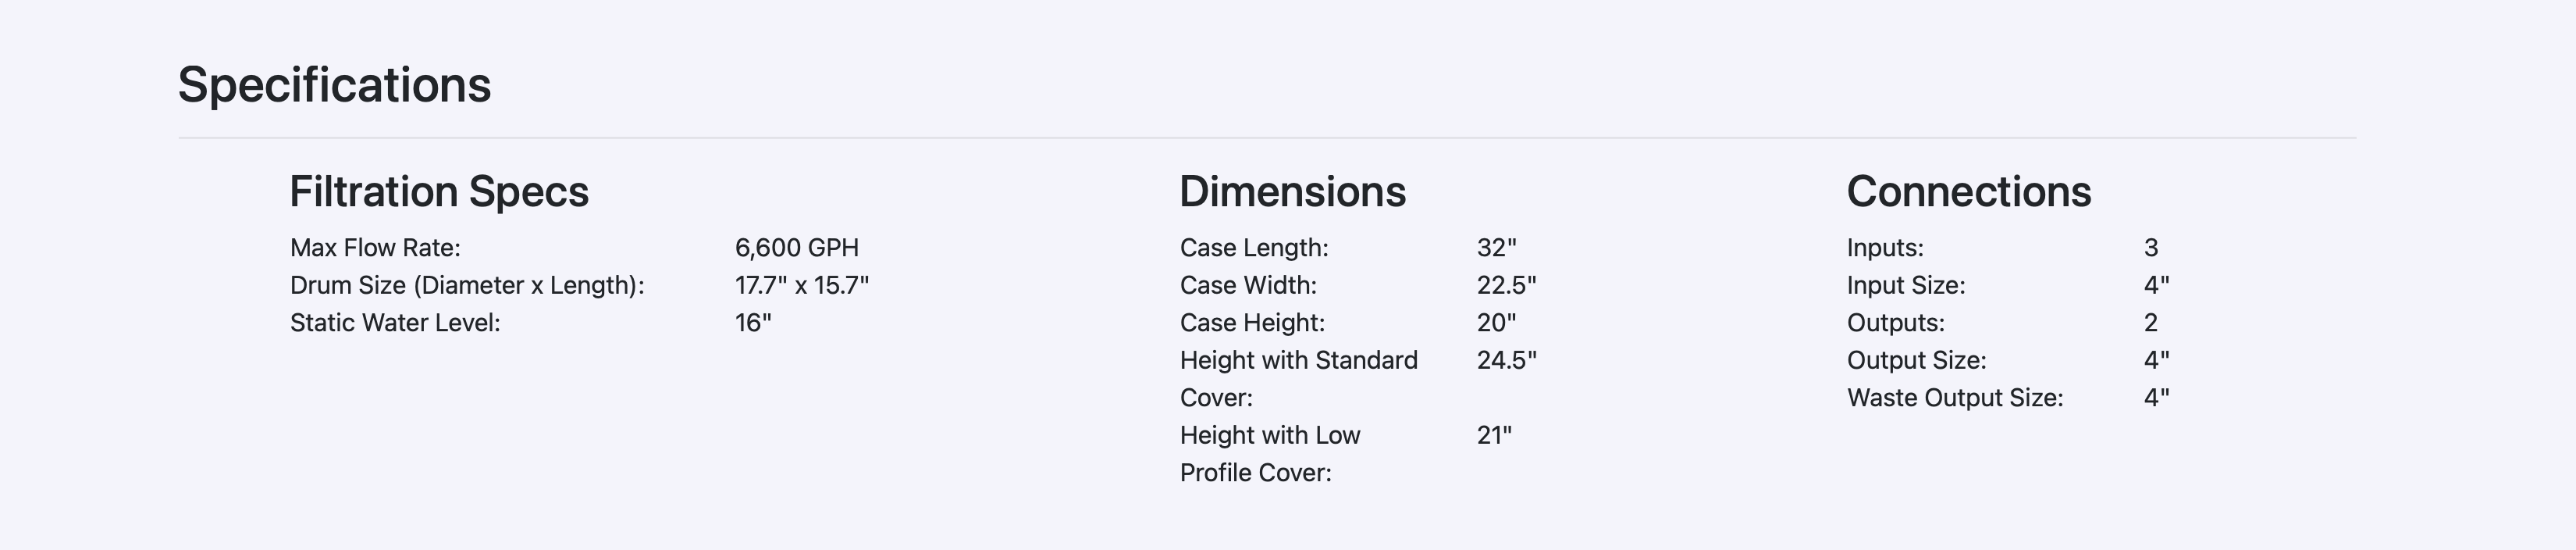This screenshot has width=2576, height=550.
Task: Click the Drum Size label
Action: [x=467, y=286]
